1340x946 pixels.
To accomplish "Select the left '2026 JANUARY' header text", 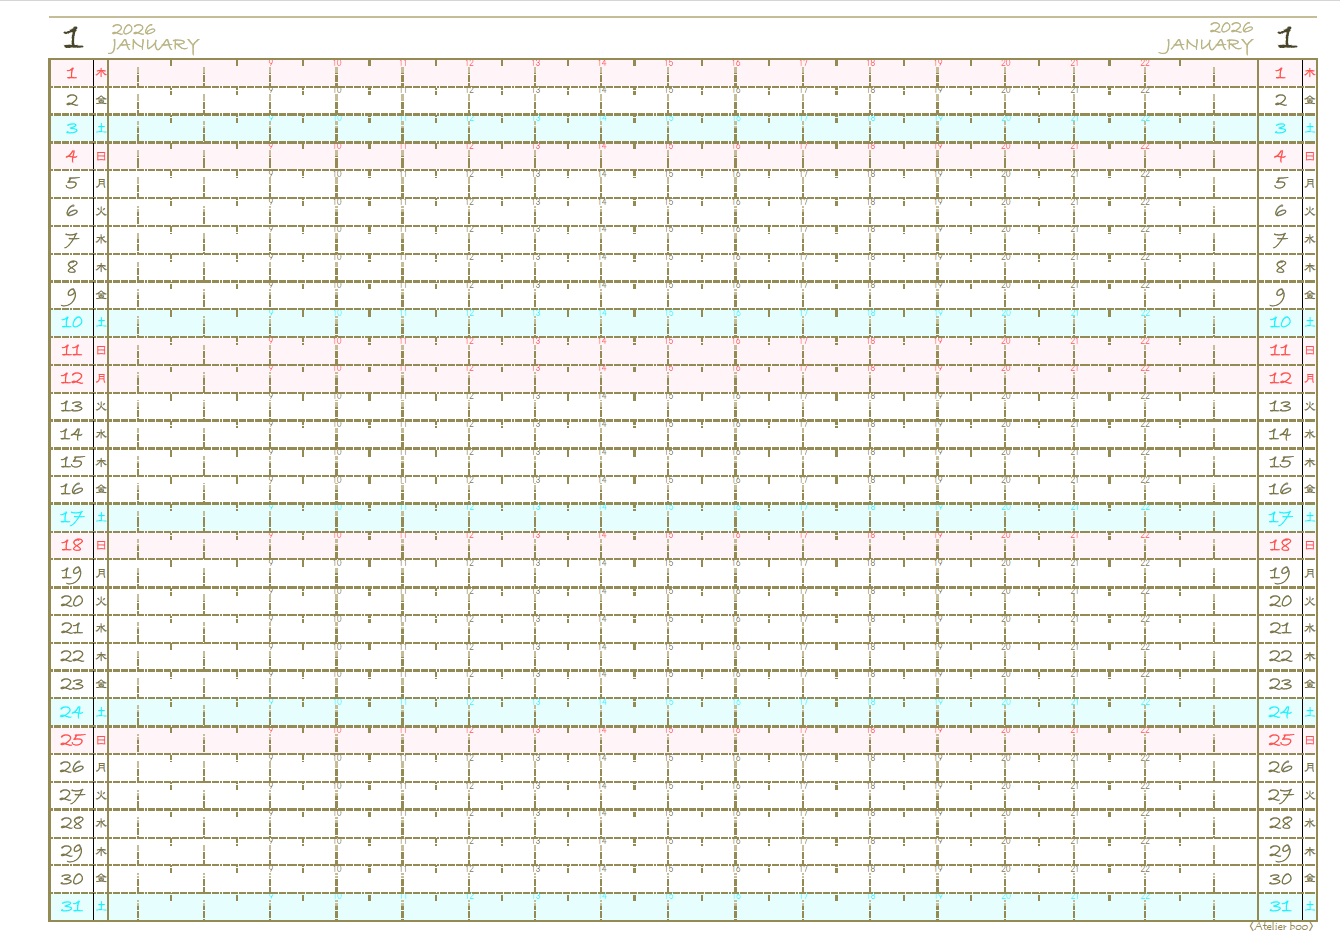I will tap(153, 38).
